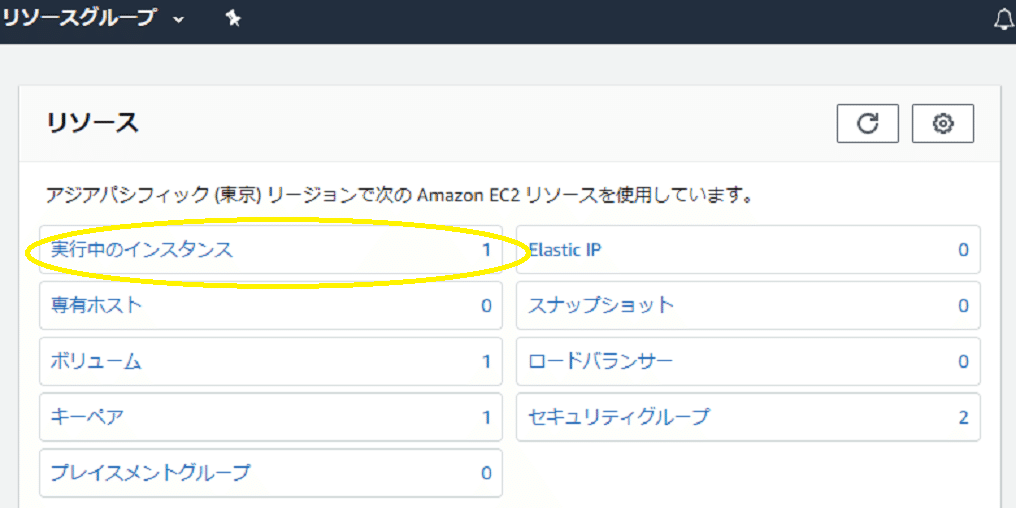Click the pin shortcut icon
The height and width of the screenshot is (508, 1016).
[x=233, y=19]
